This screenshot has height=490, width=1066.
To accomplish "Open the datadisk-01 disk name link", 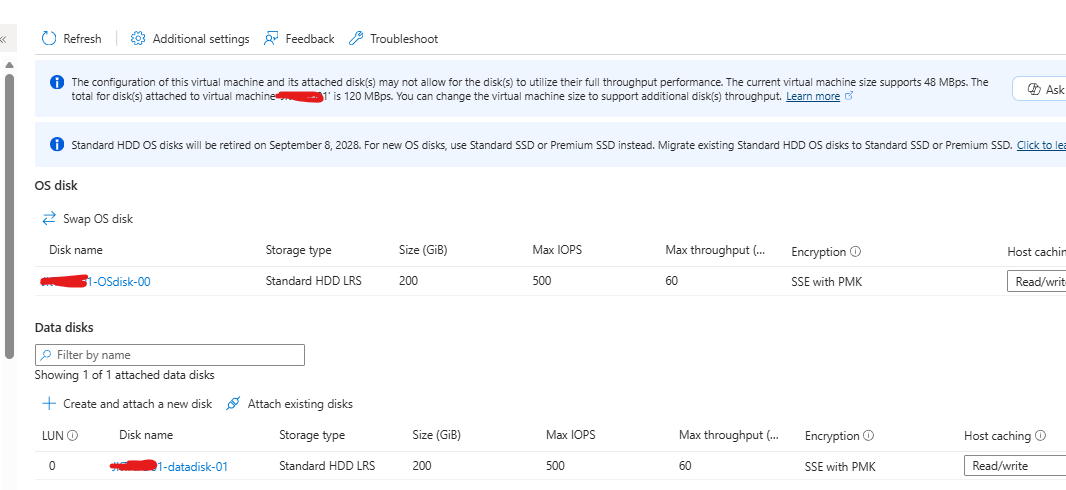I will pyautogui.click(x=169, y=466).
